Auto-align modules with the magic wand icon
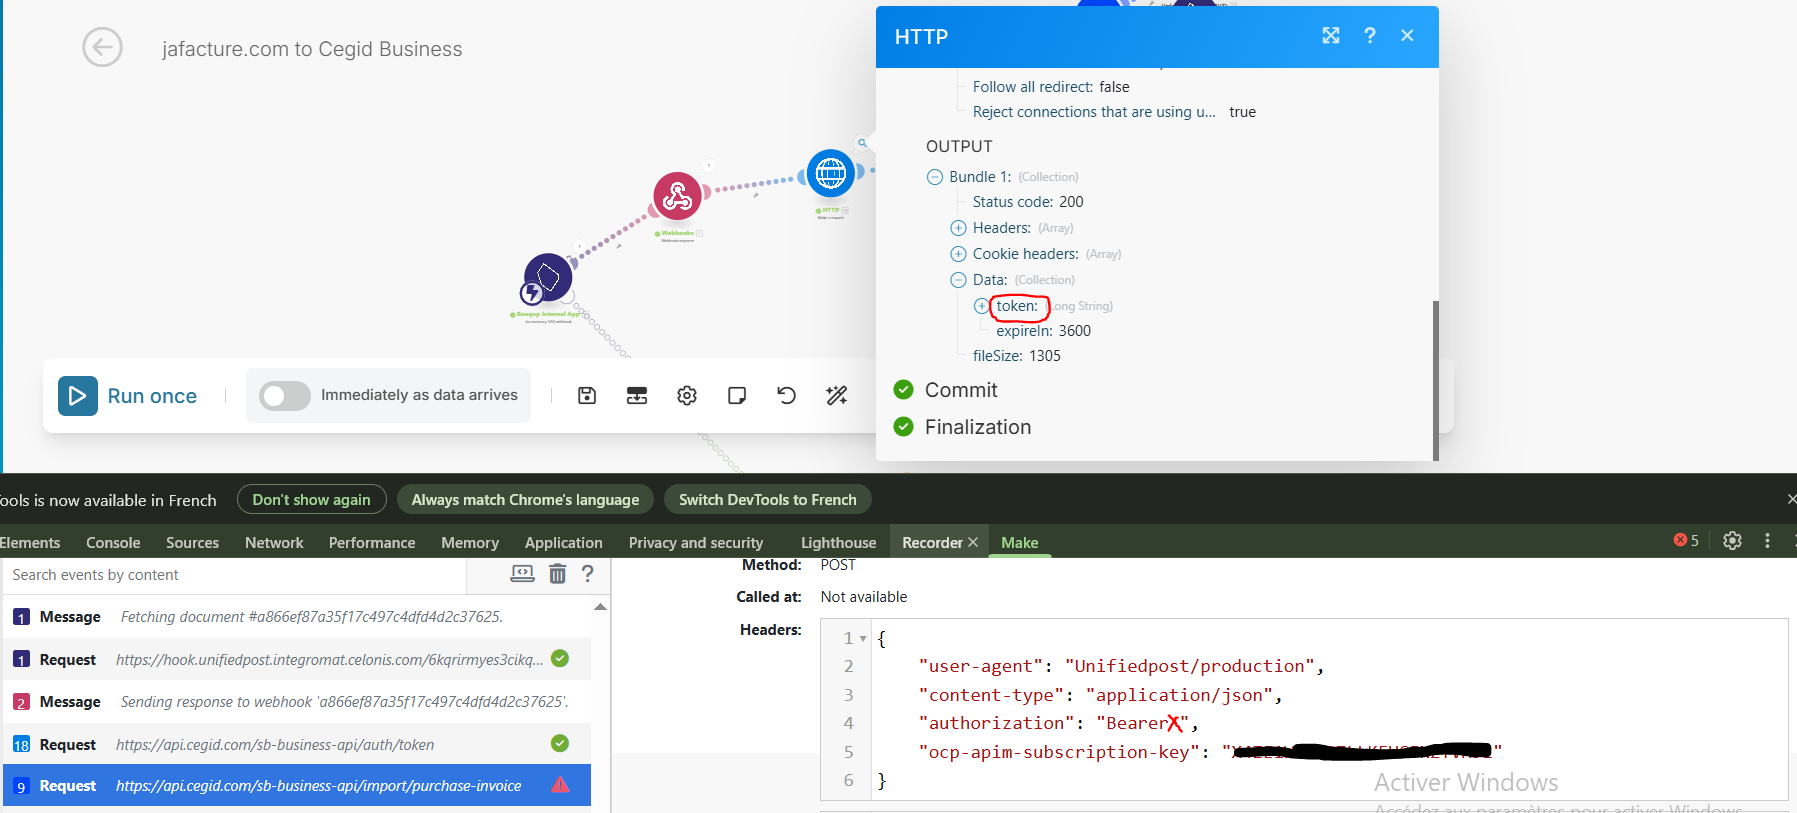This screenshot has width=1797, height=813. click(837, 396)
